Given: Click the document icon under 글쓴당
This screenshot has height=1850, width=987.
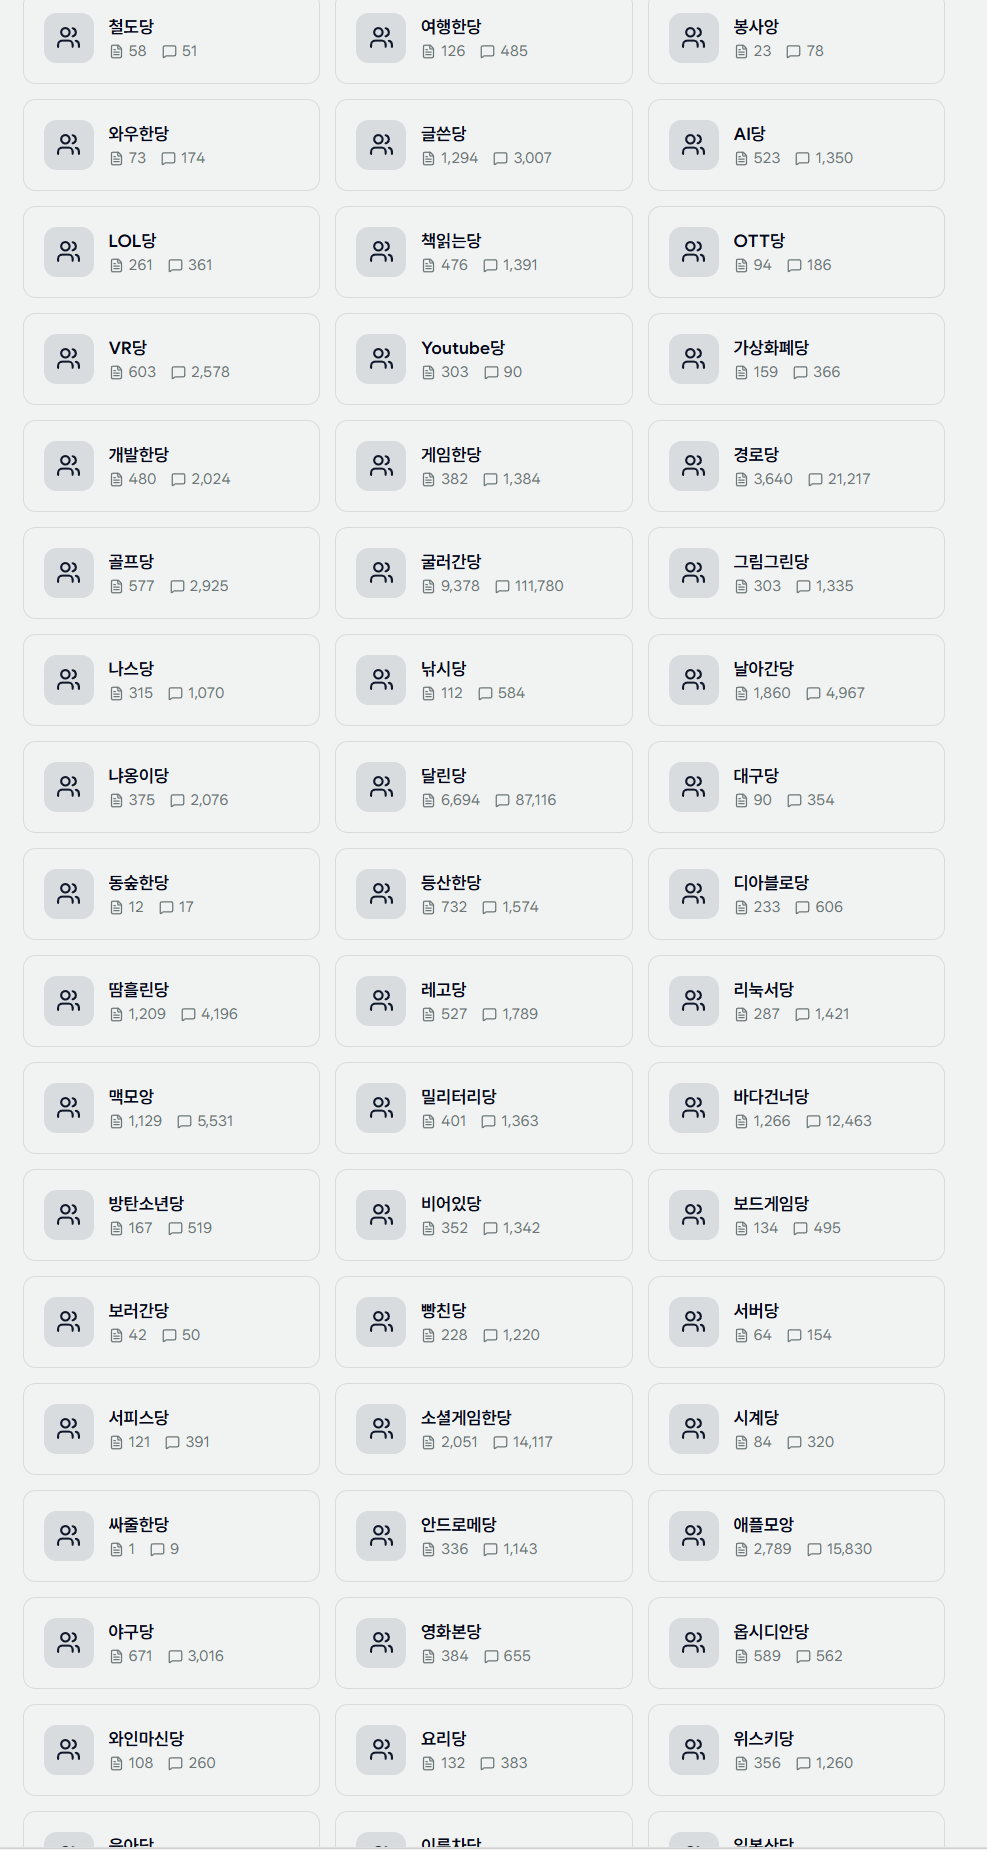Looking at the screenshot, I should pyautogui.click(x=428, y=158).
